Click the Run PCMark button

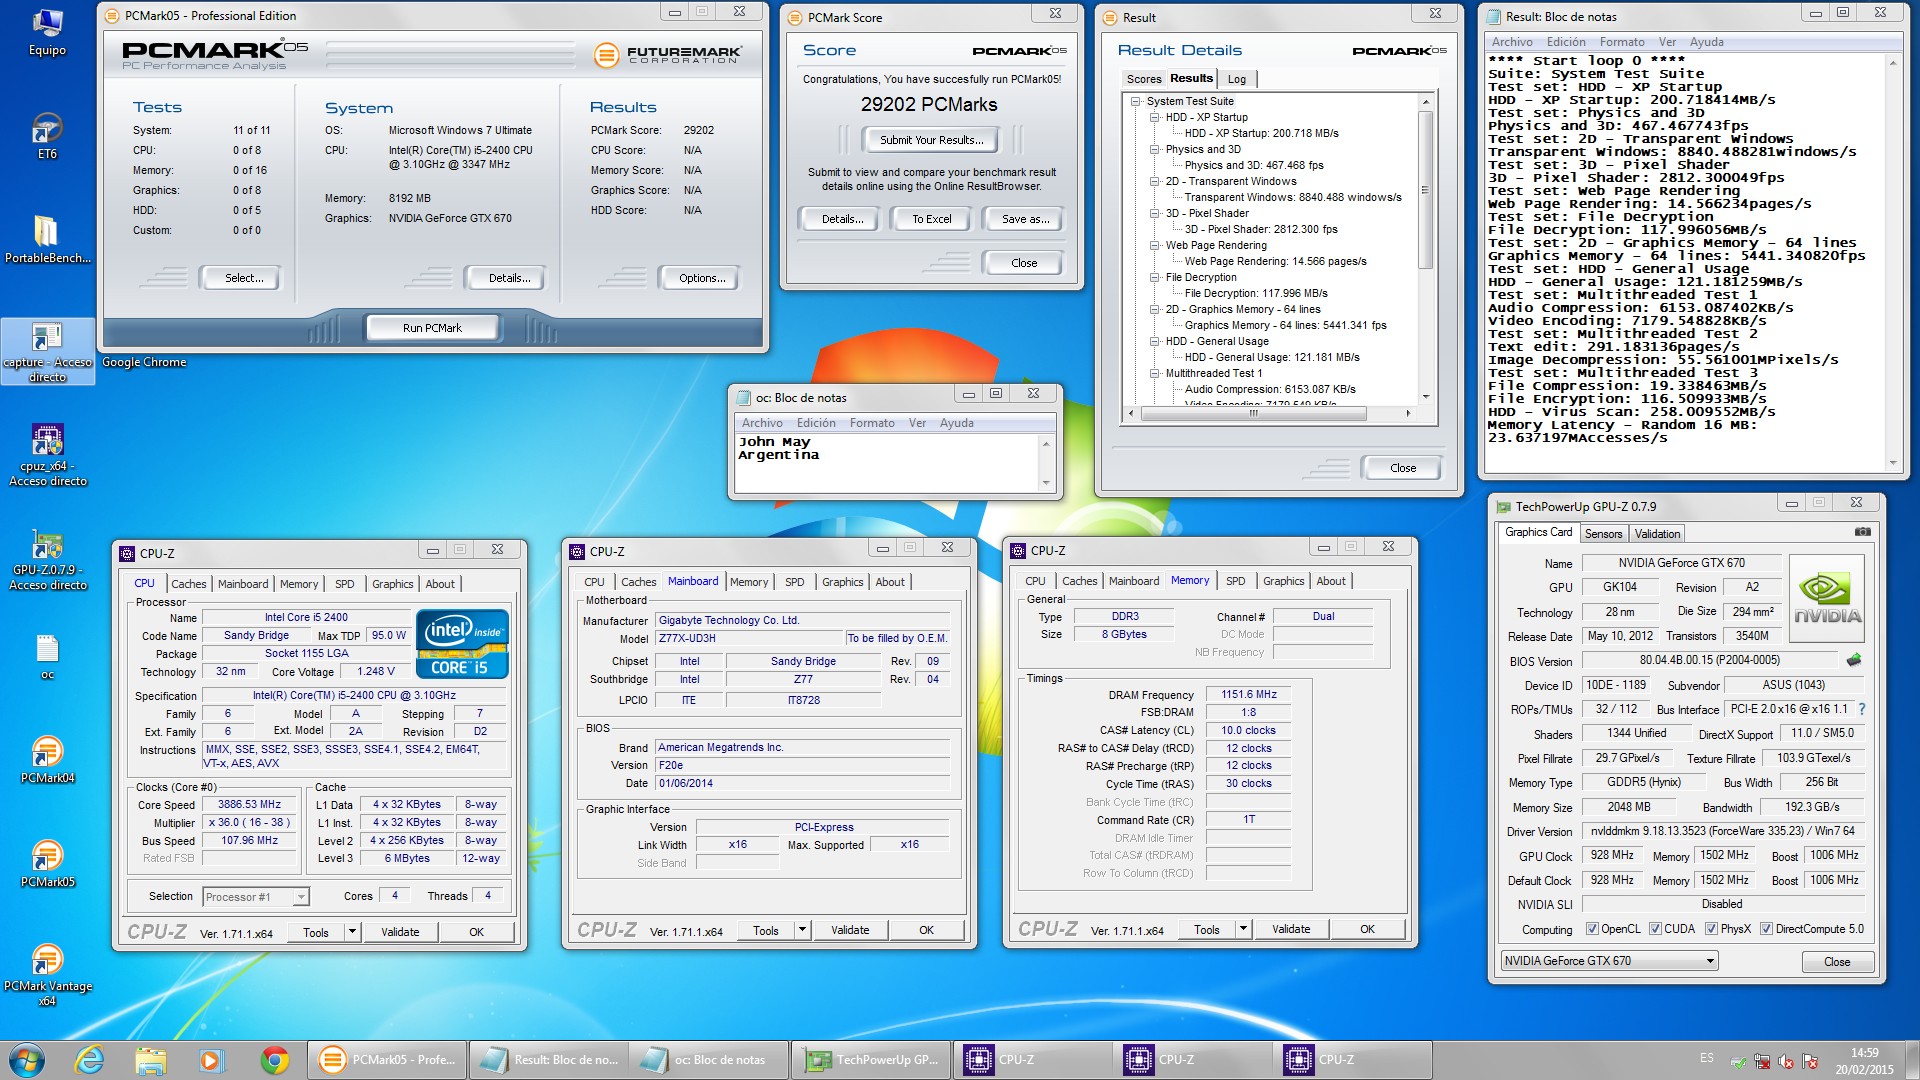point(432,328)
